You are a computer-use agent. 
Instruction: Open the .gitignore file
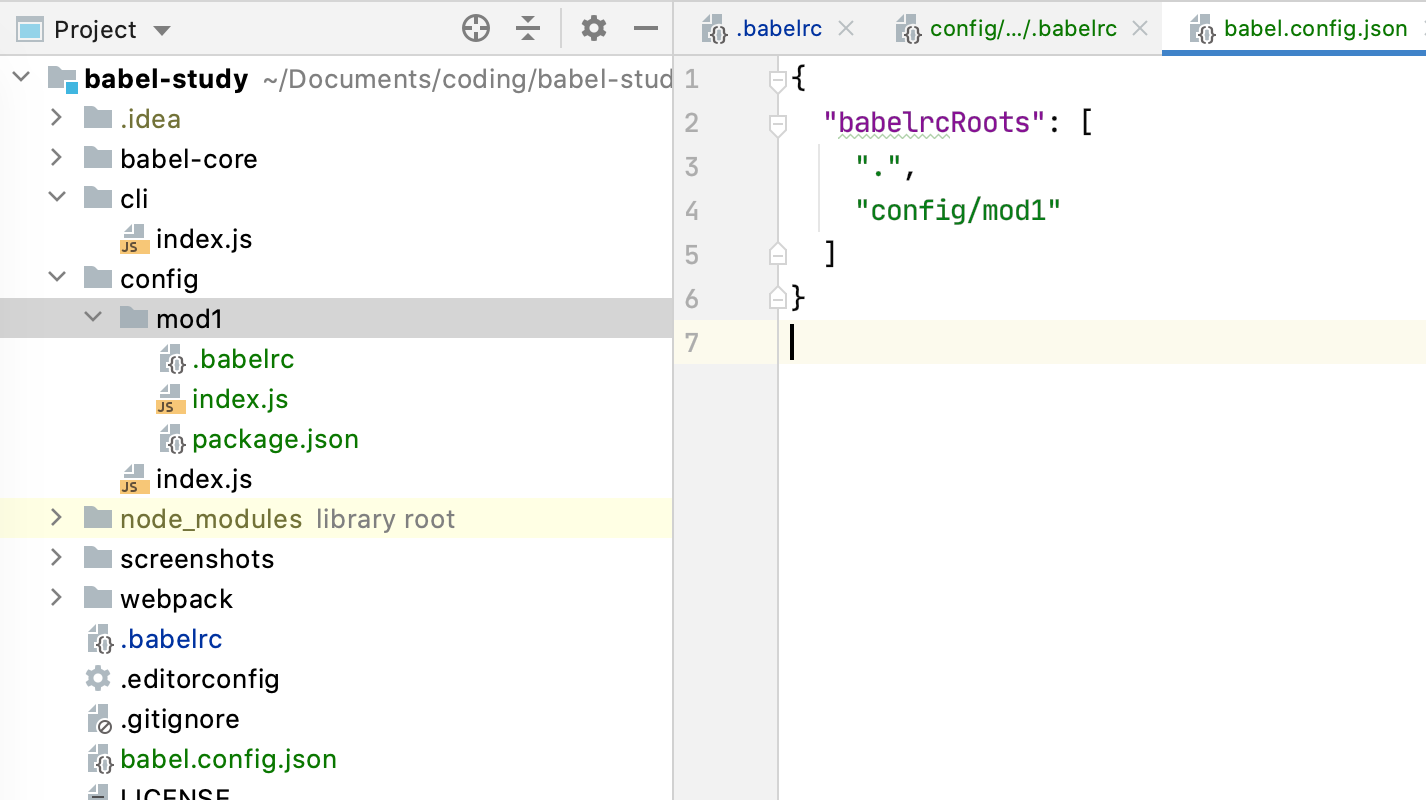tap(180, 719)
